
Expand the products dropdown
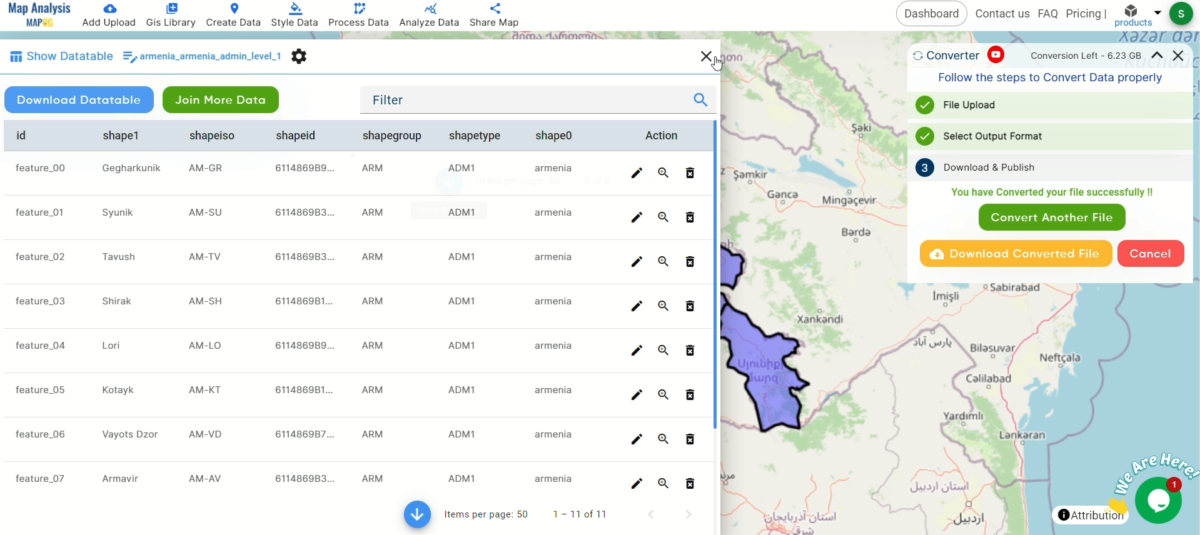(x=1157, y=13)
